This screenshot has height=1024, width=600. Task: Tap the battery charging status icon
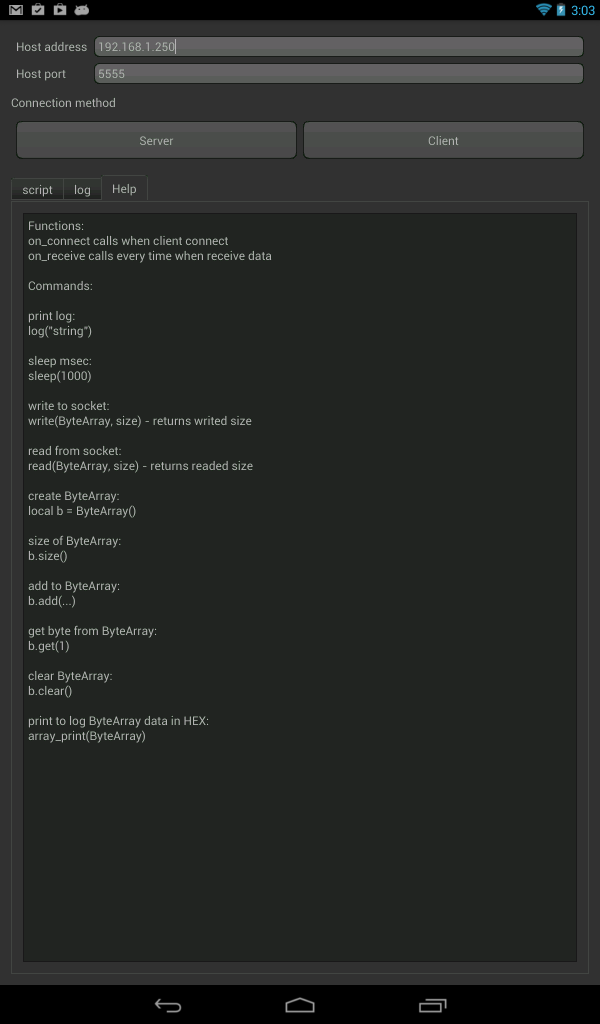[x=562, y=10]
